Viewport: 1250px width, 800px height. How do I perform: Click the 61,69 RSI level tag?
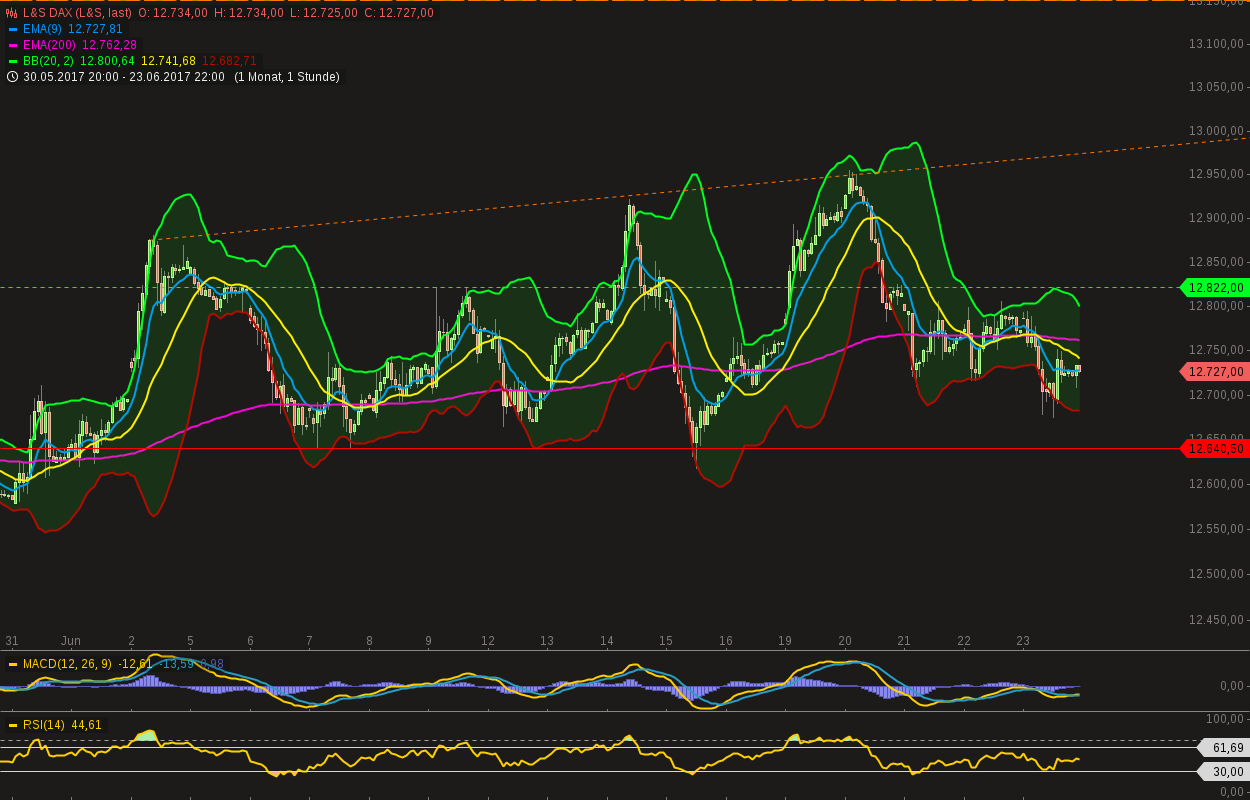click(x=1226, y=748)
